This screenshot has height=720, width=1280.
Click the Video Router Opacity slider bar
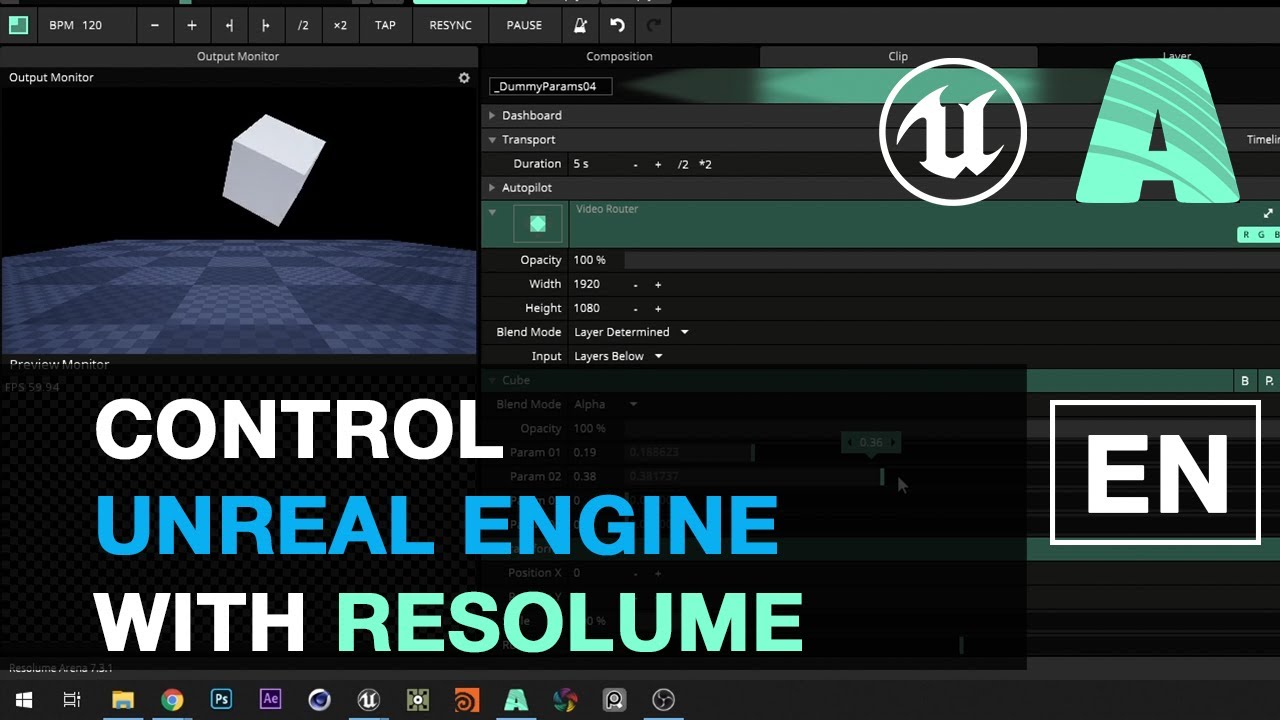(x=952, y=260)
